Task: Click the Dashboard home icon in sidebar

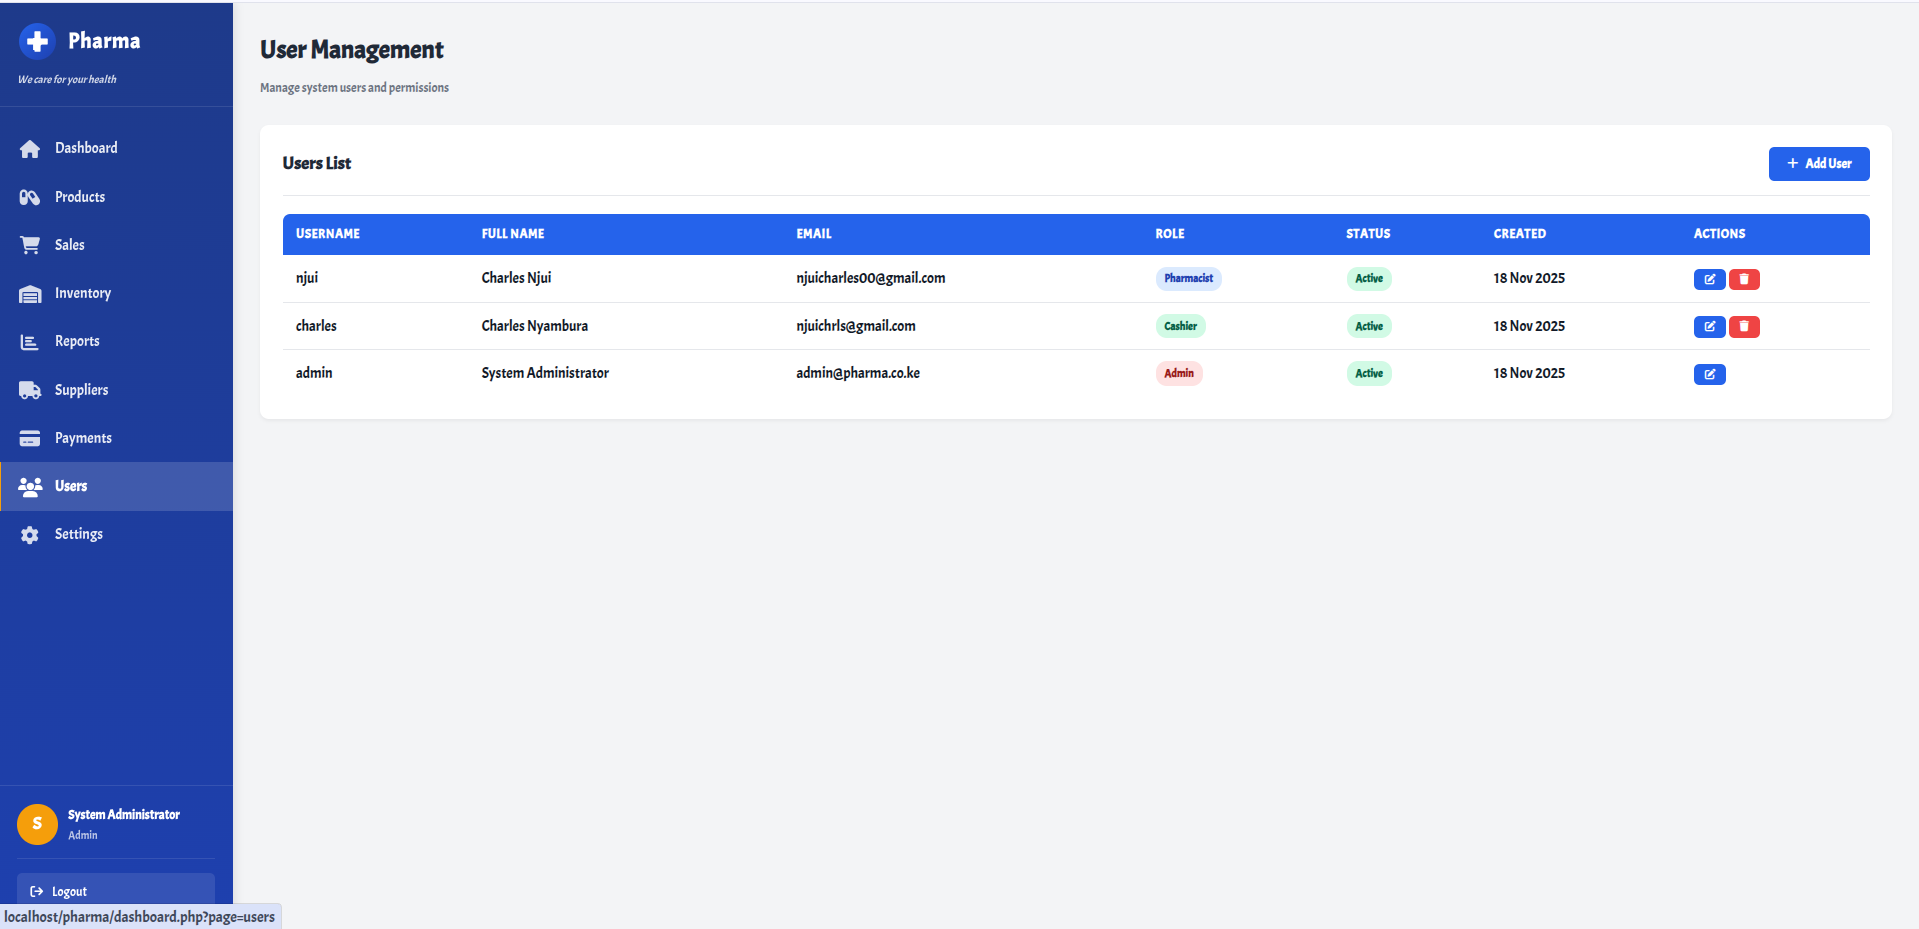Action: point(30,149)
